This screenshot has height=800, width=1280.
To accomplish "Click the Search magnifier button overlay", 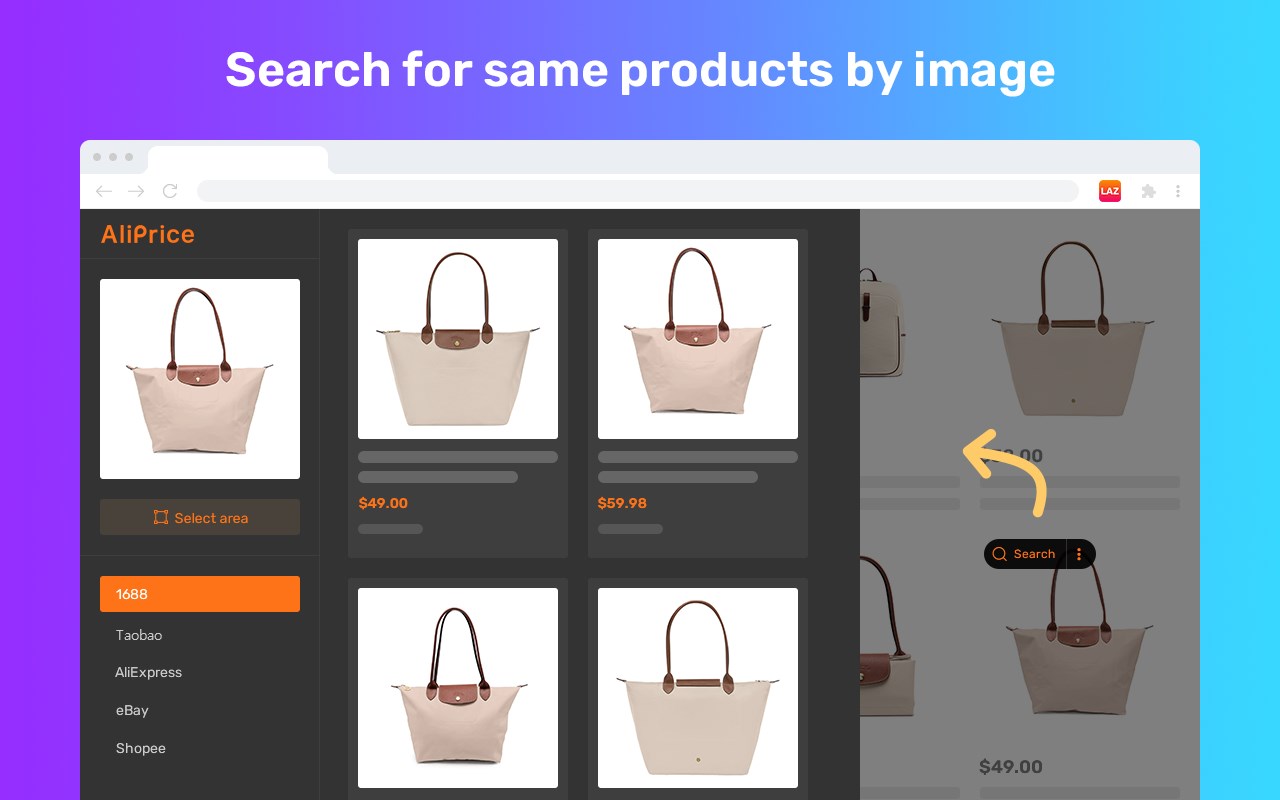I will click(x=1025, y=554).
